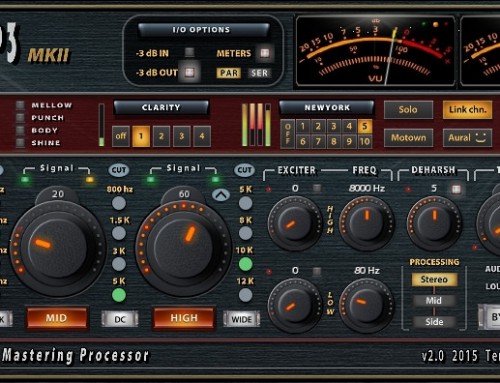Click the Exciter LOW amount knob
This screenshot has width=500, height=383.
(295, 306)
